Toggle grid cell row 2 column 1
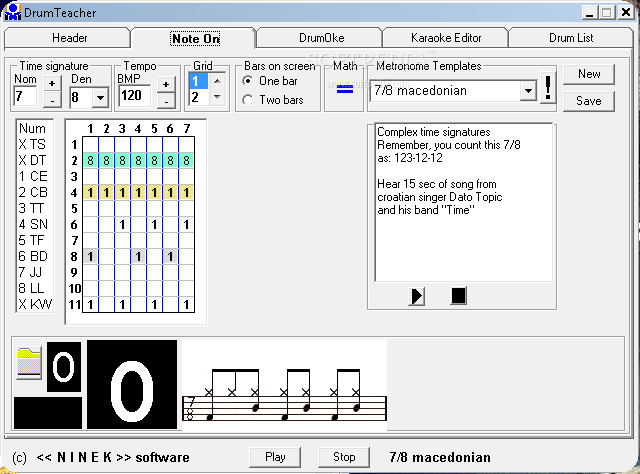 click(x=91, y=160)
